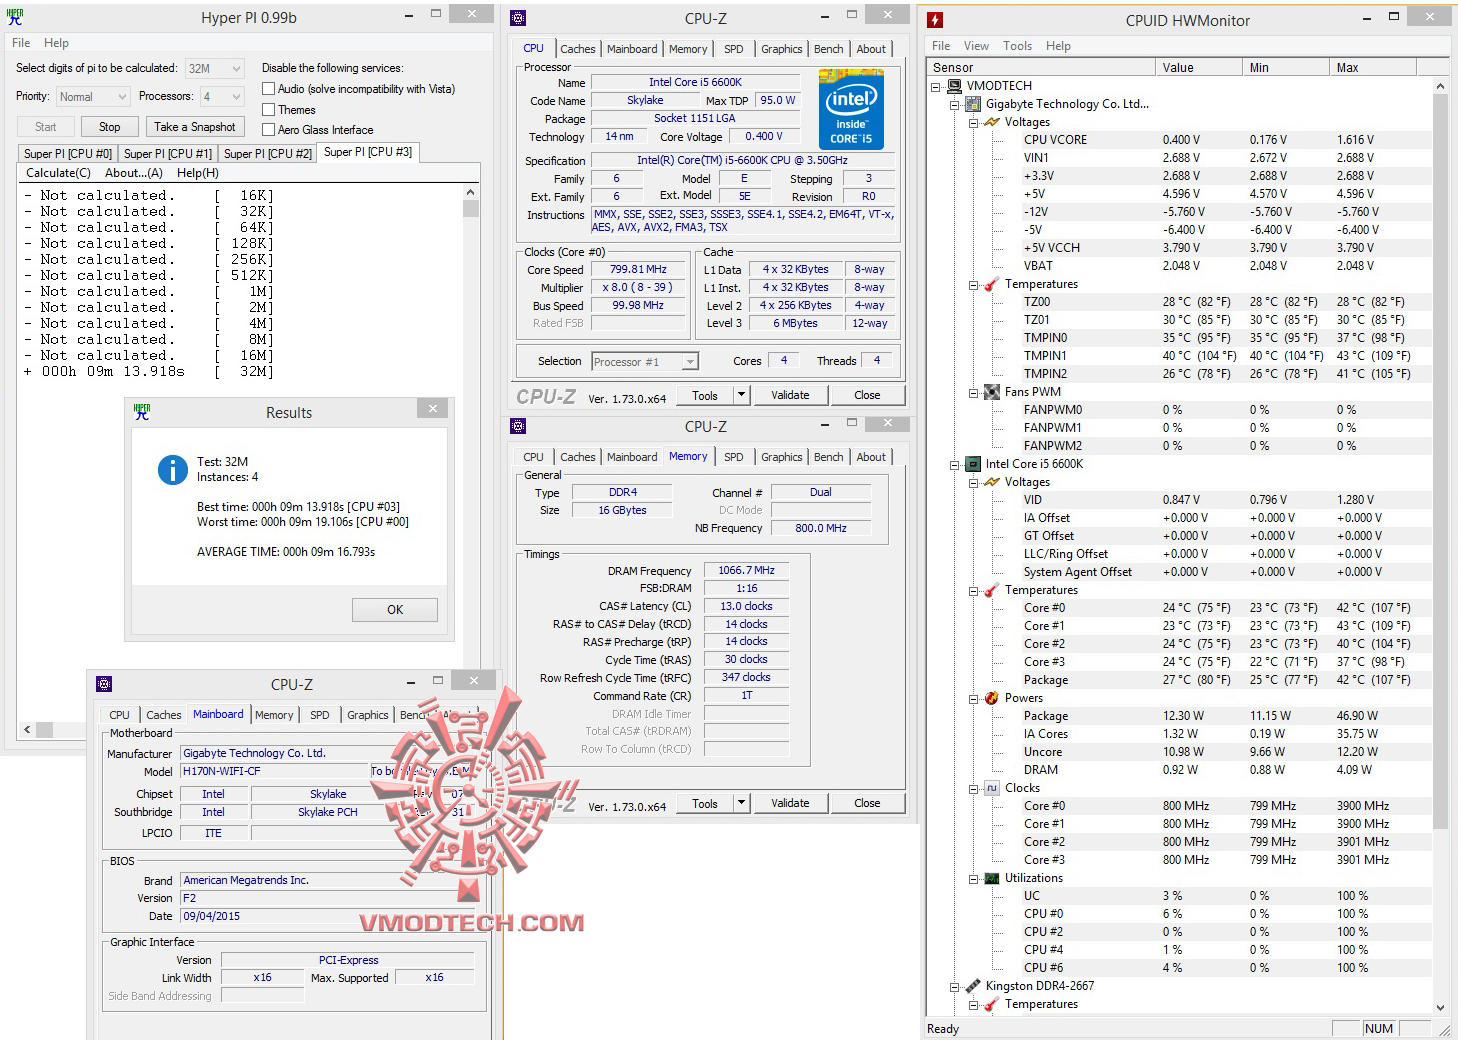1458x1040 pixels.
Task: Click the blue info icon in Results dialog
Action: [173, 470]
